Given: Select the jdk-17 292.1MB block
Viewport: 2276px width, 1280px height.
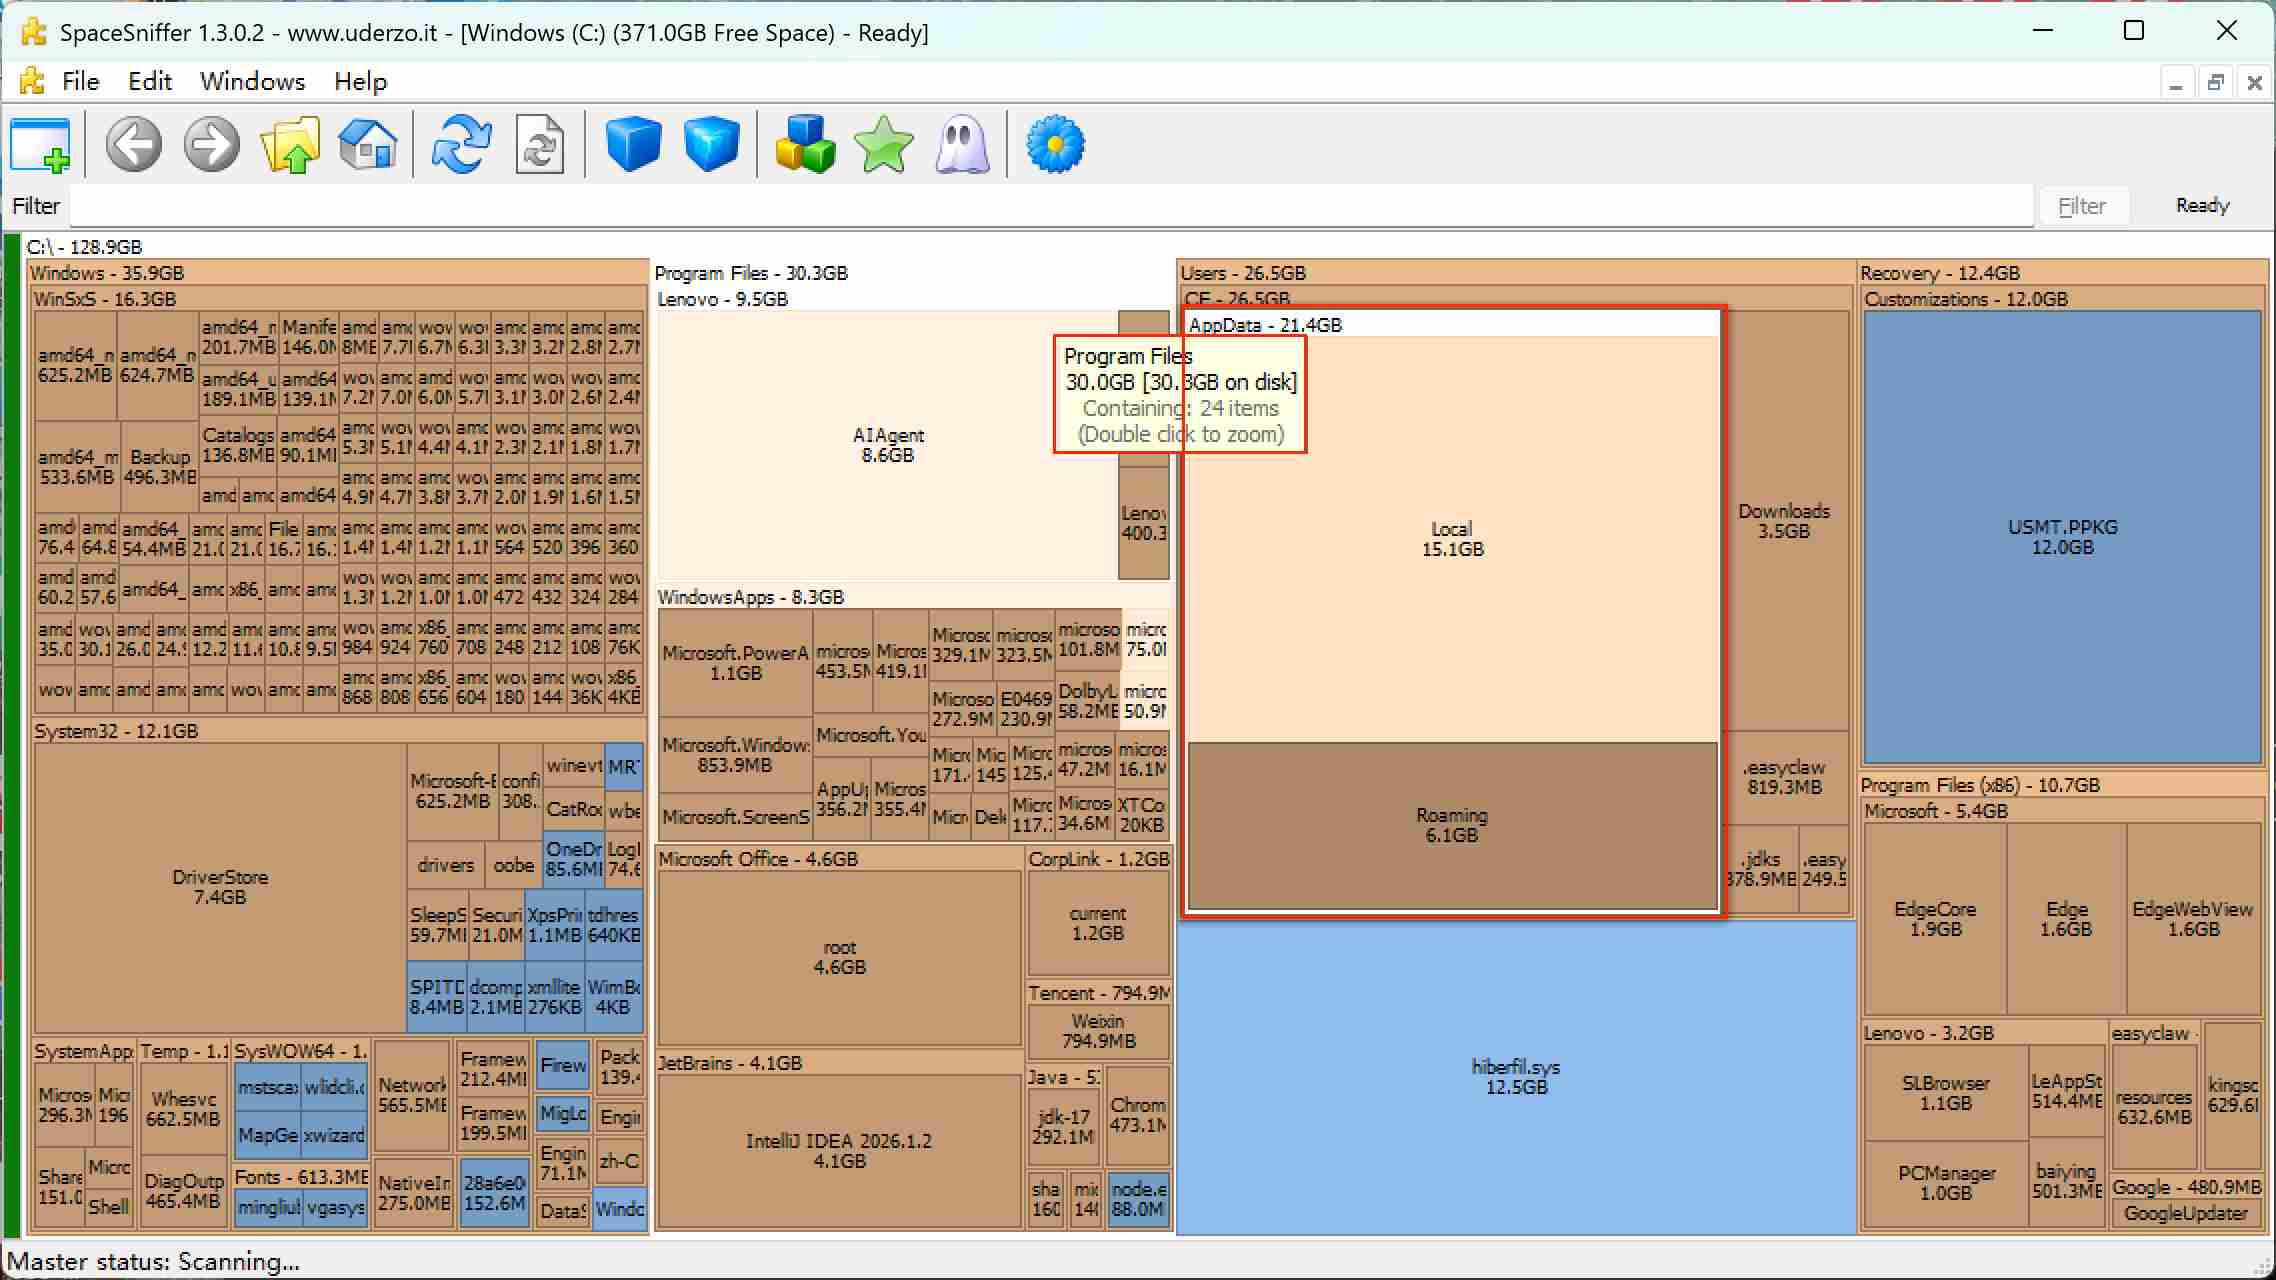Looking at the screenshot, I should pos(1063,1127).
